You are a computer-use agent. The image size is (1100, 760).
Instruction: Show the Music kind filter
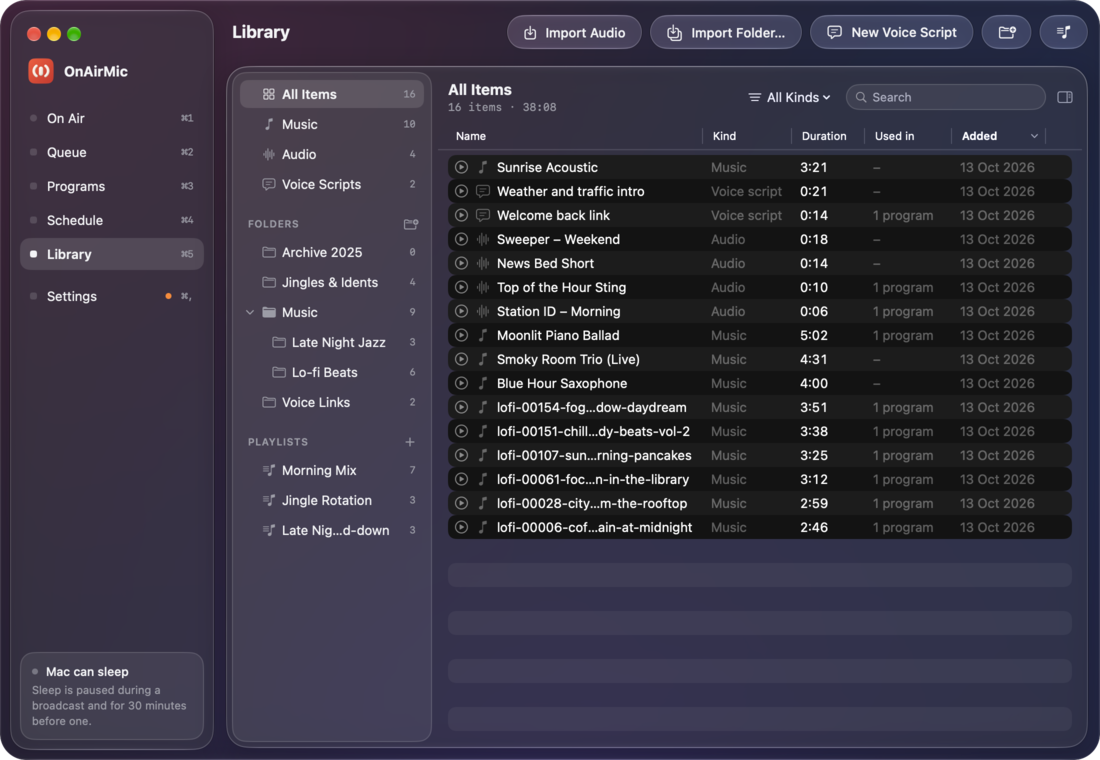[x=332, y=124]
